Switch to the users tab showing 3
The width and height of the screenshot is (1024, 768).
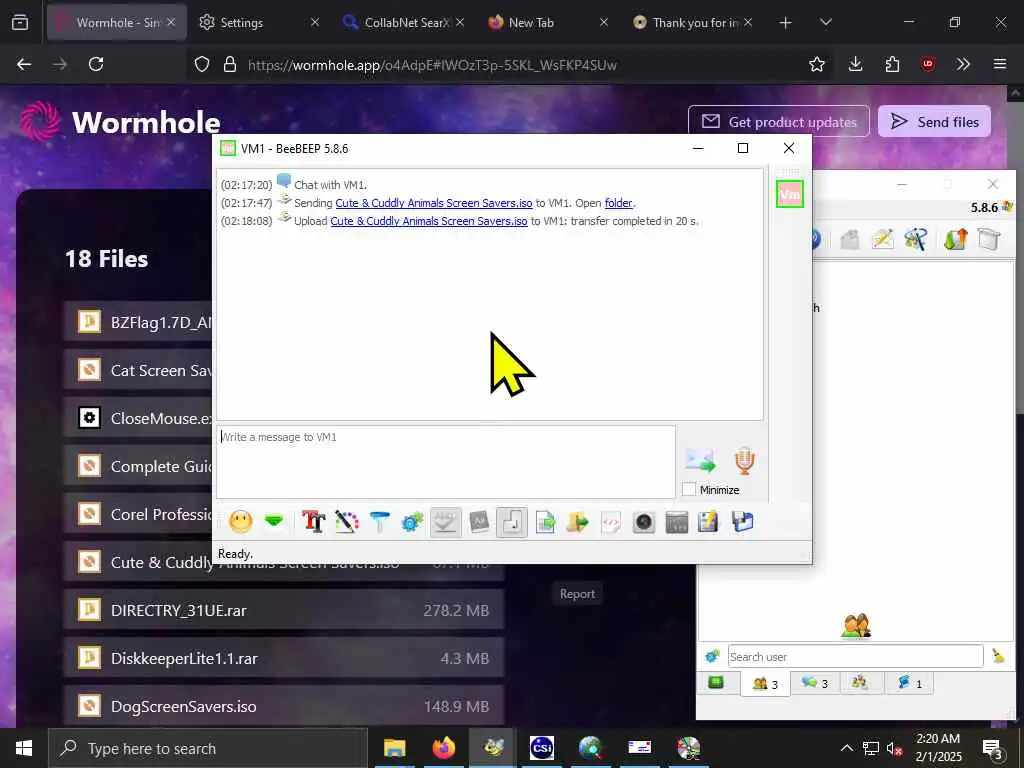(765, 684)
